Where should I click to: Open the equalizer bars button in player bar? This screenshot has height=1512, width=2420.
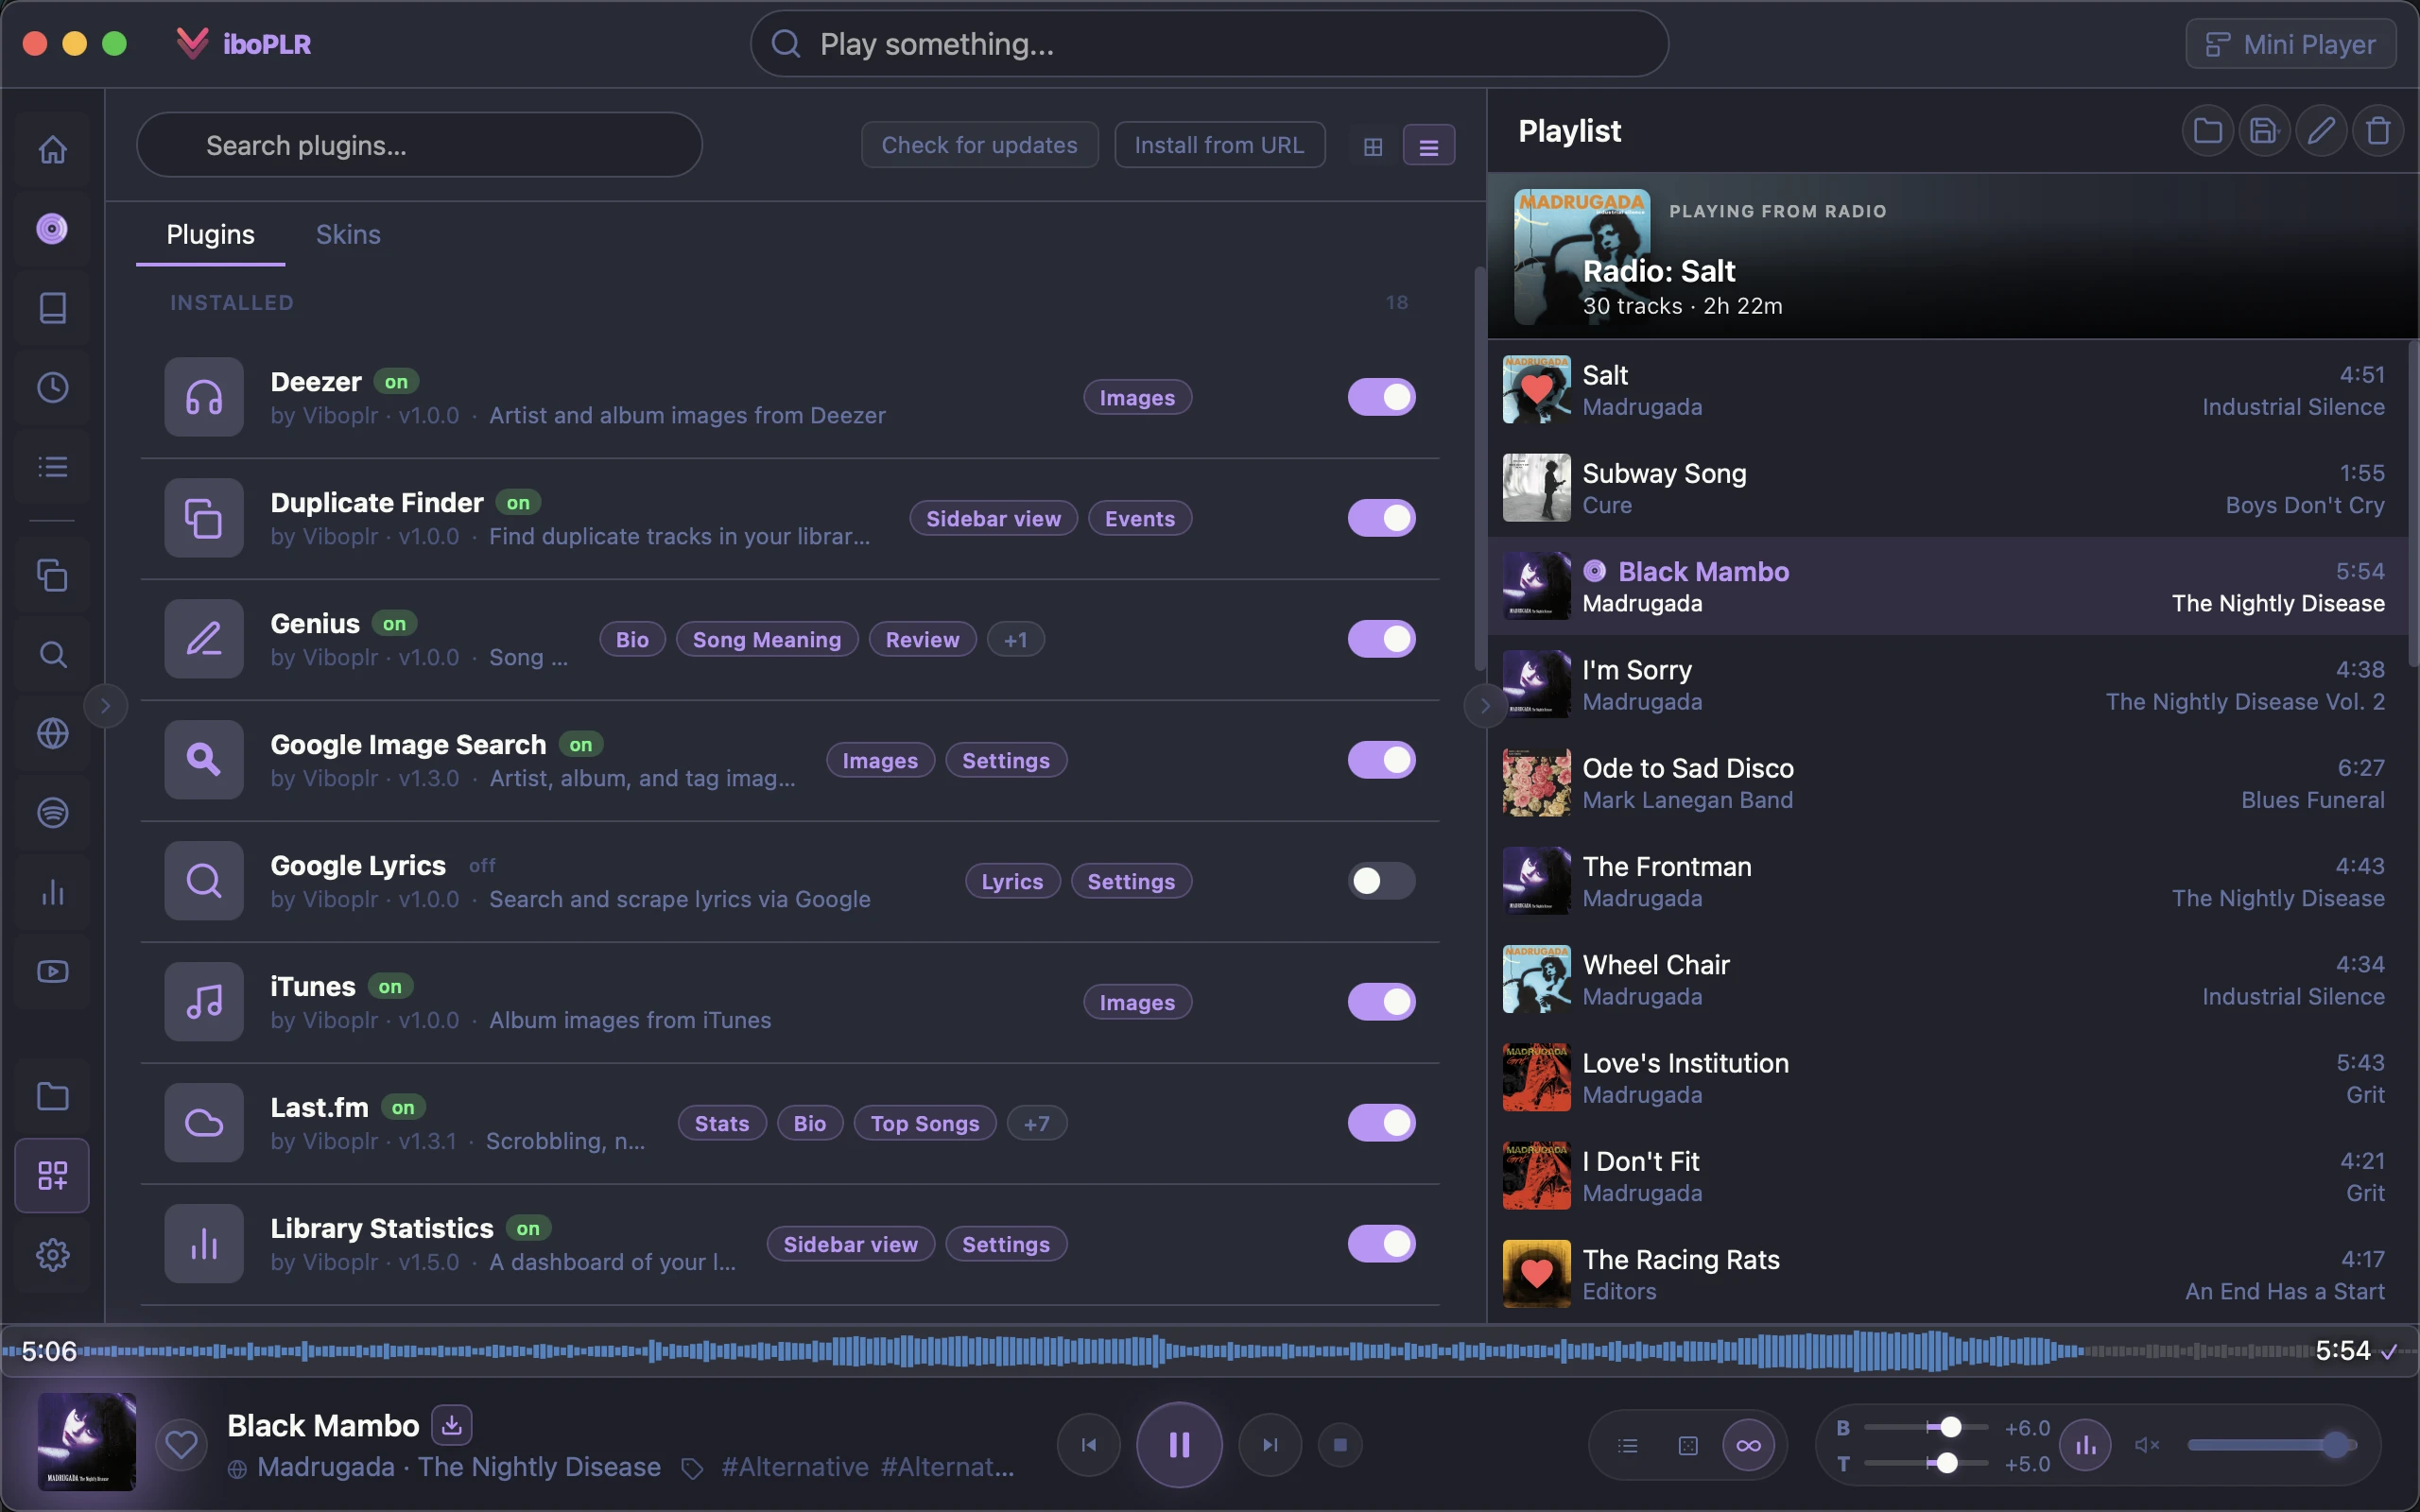point(2086,1445)
